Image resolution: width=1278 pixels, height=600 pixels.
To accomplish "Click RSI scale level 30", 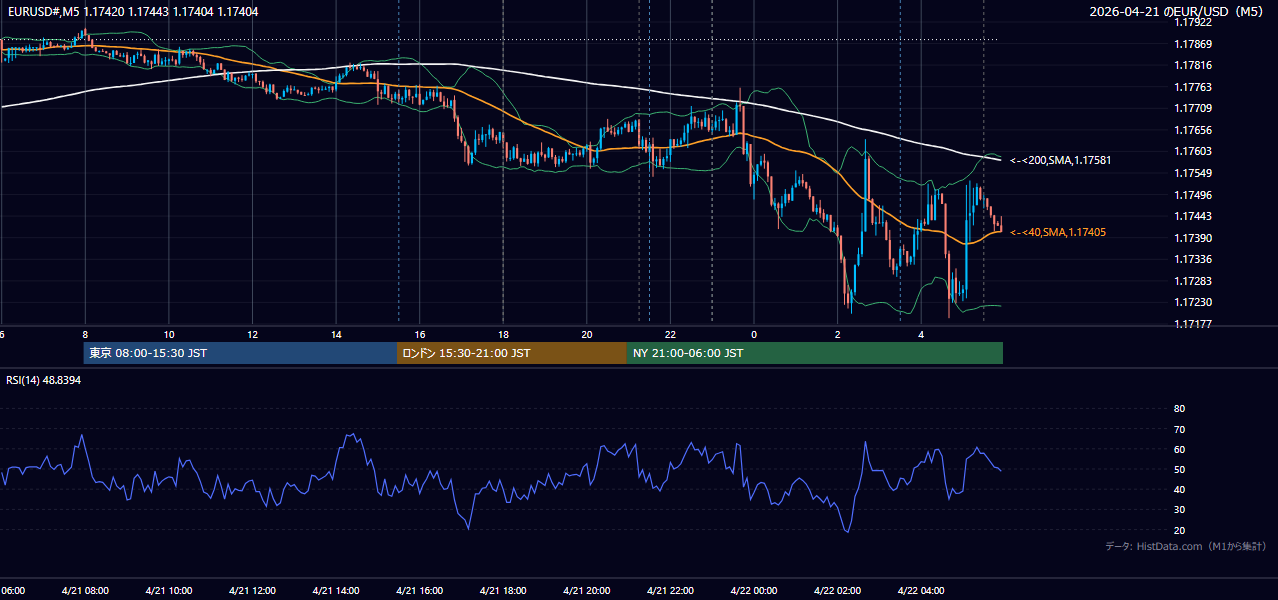I will coord(1179,510).
